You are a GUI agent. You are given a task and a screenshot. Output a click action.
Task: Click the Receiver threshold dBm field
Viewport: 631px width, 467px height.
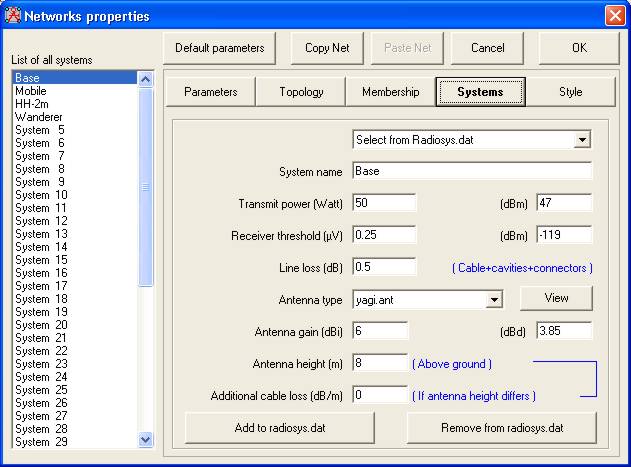564,235
